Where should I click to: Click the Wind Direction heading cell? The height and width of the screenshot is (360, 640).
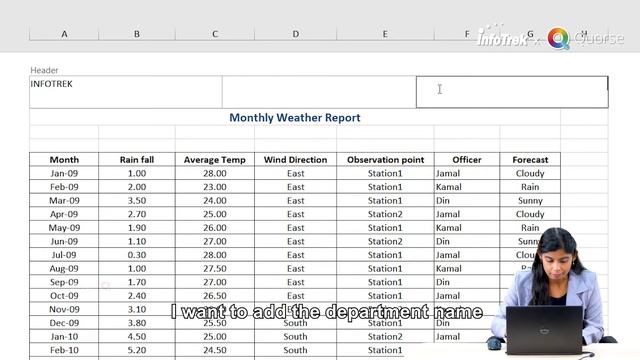(296, 160)
